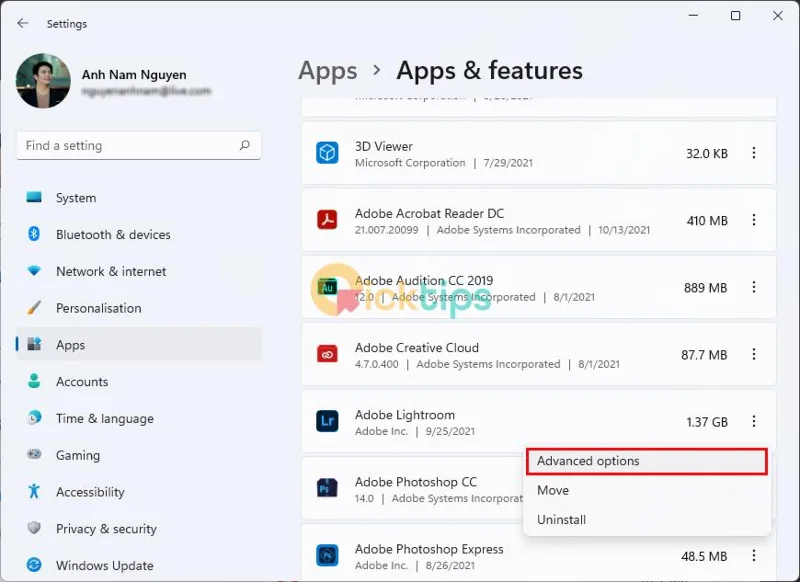Screen dimensions: 800x582
Task: Open Windows Update section
Action: 139,565
